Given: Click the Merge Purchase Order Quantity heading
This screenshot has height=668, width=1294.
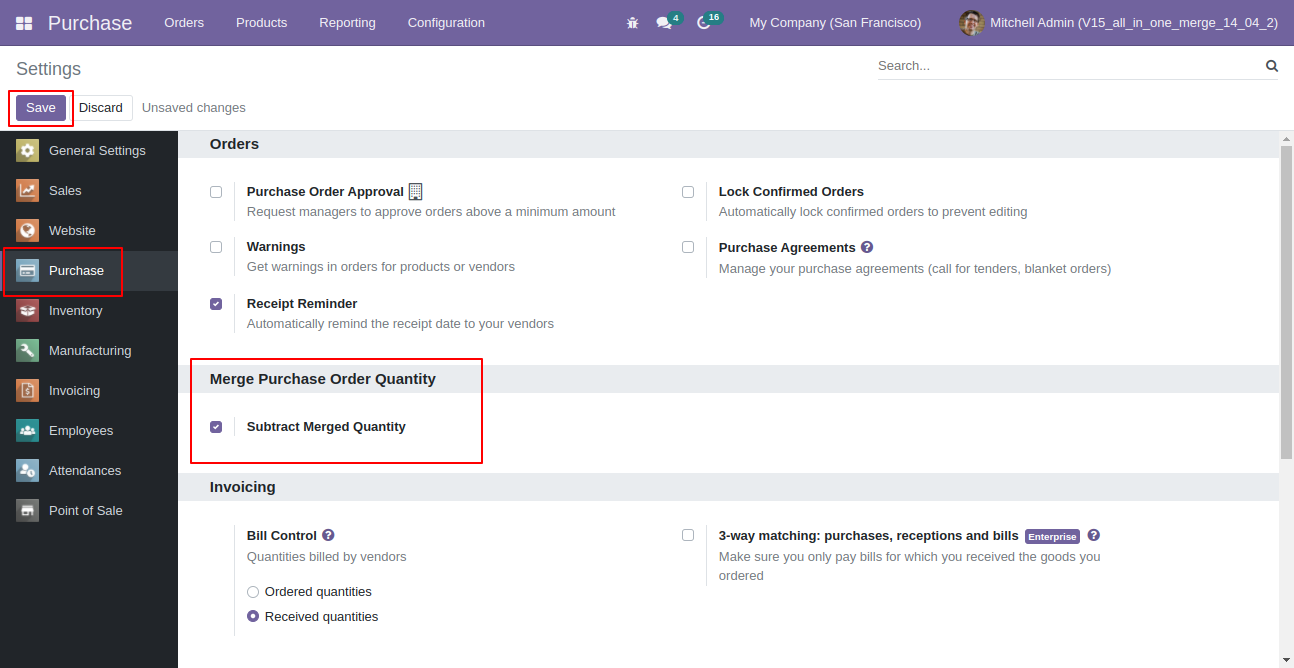Looking at the screenshot, I should click(323, 379).
